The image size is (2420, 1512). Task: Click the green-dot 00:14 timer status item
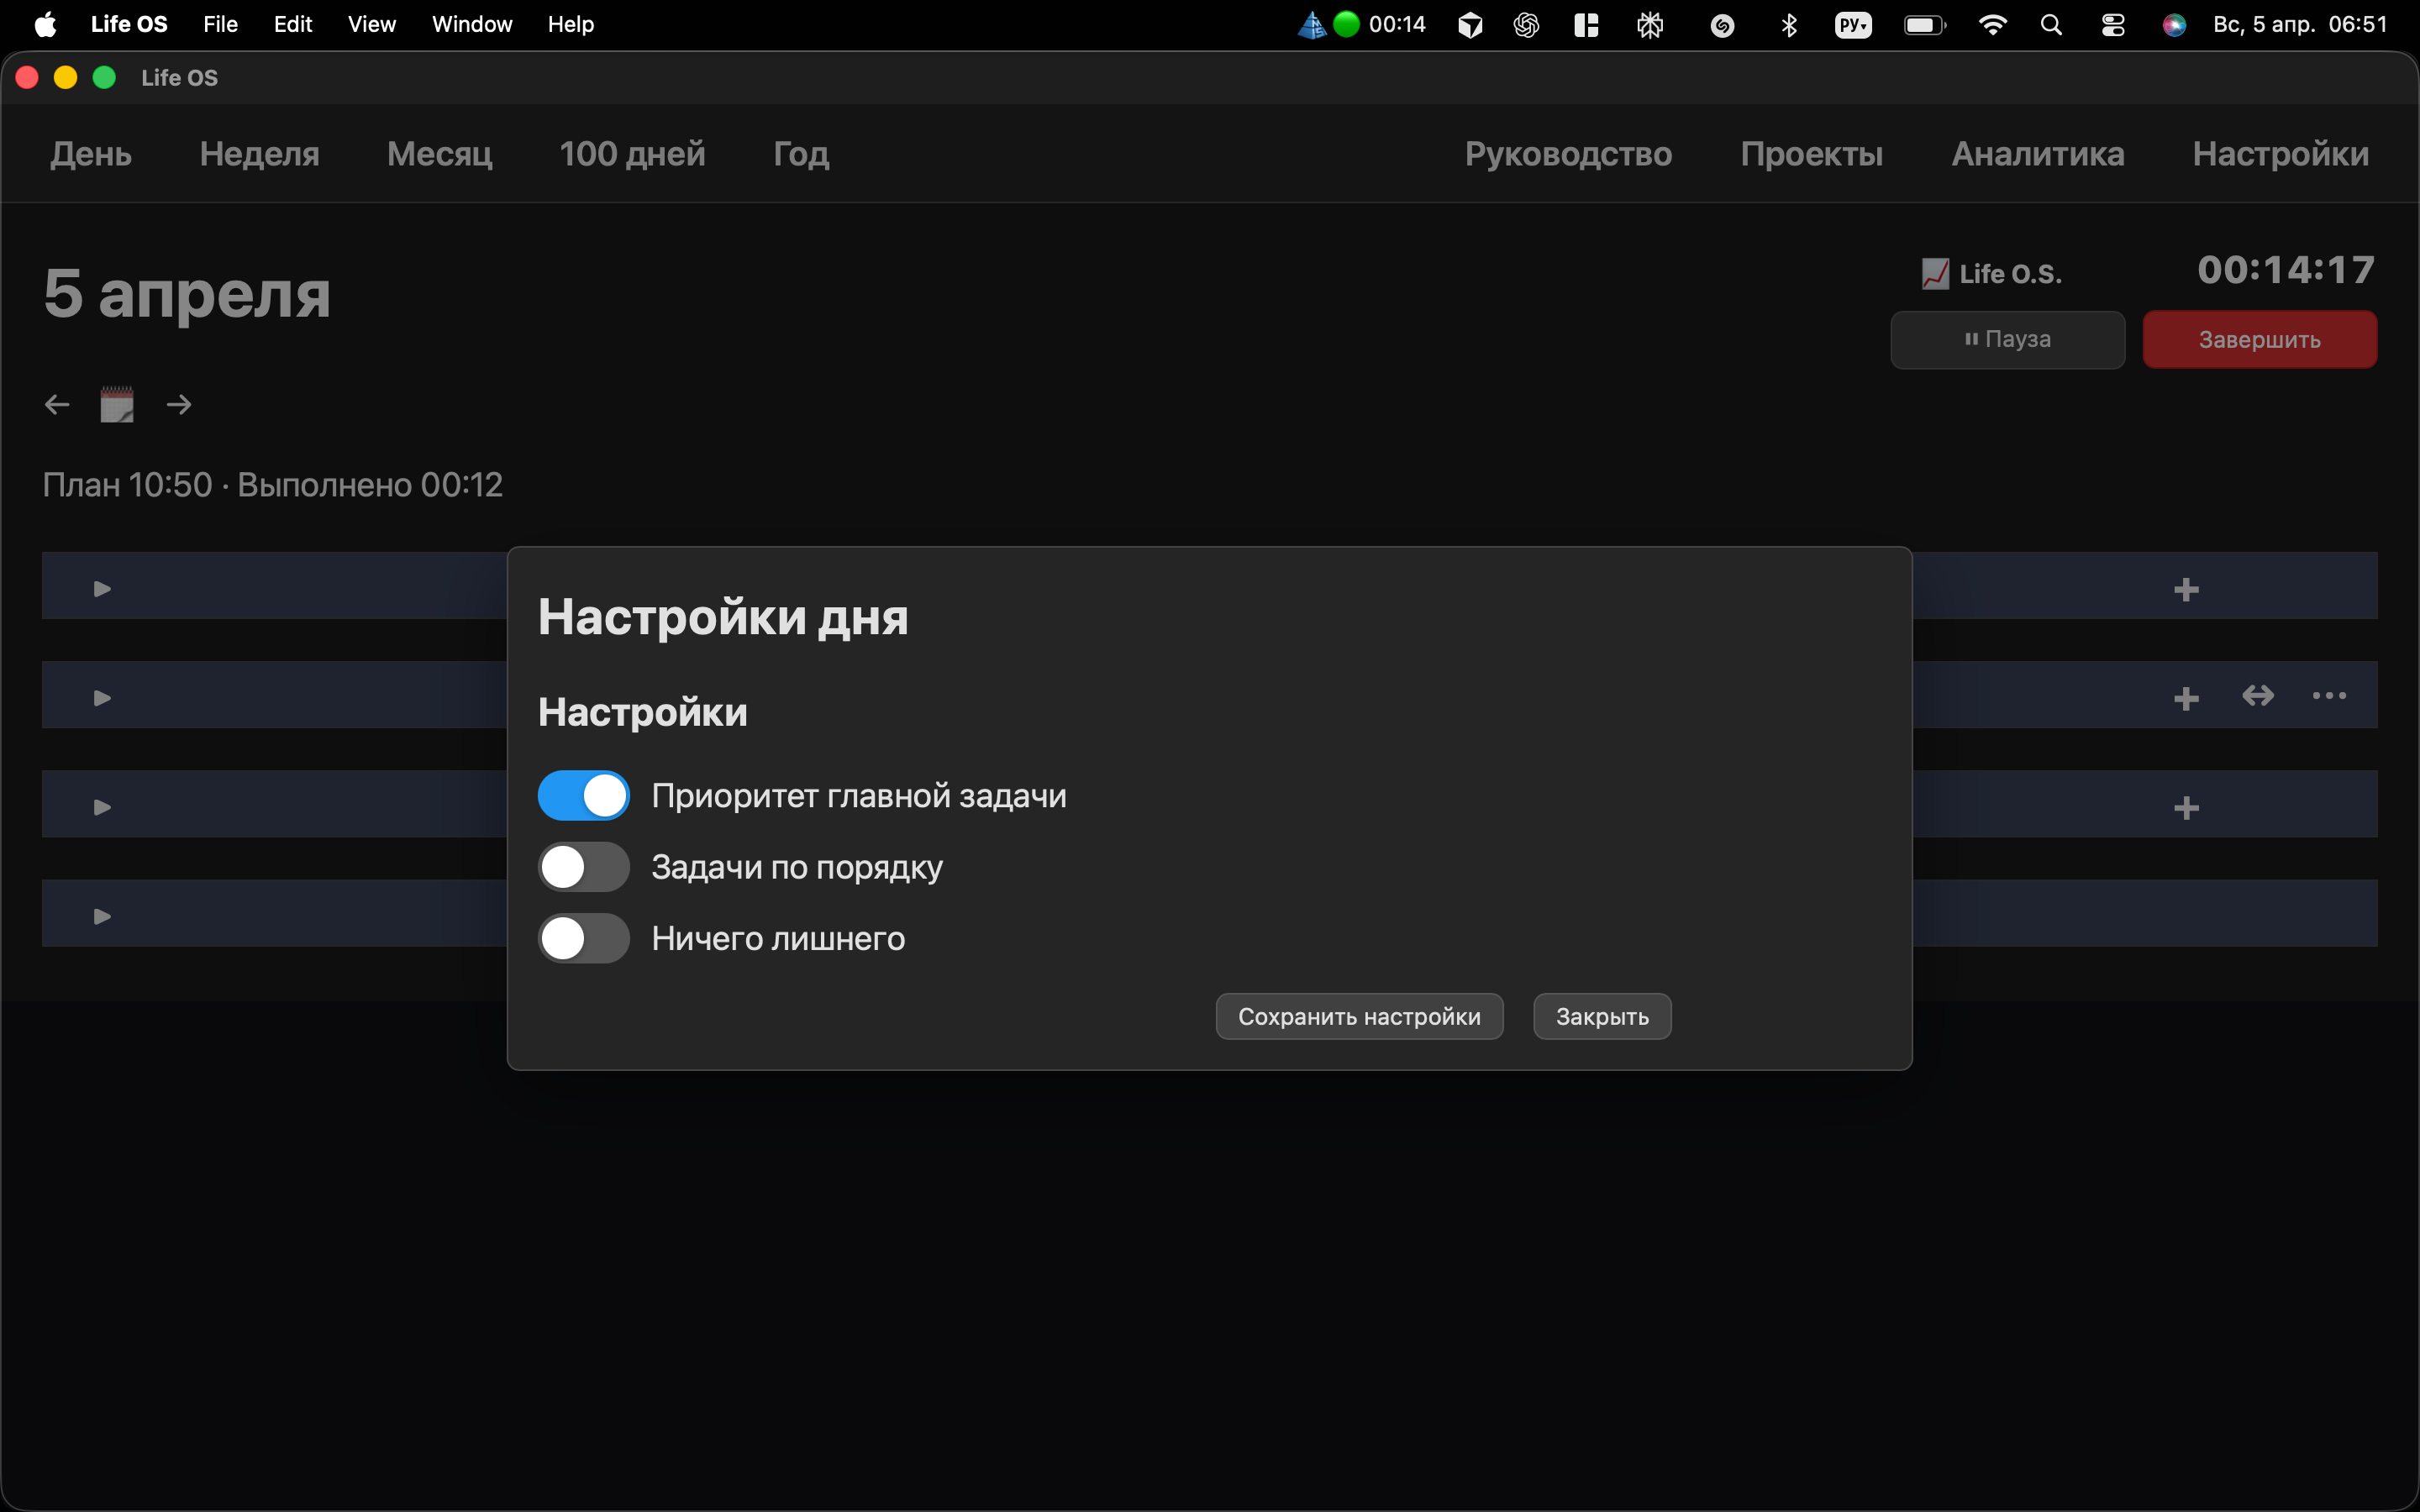(1380, 24)
